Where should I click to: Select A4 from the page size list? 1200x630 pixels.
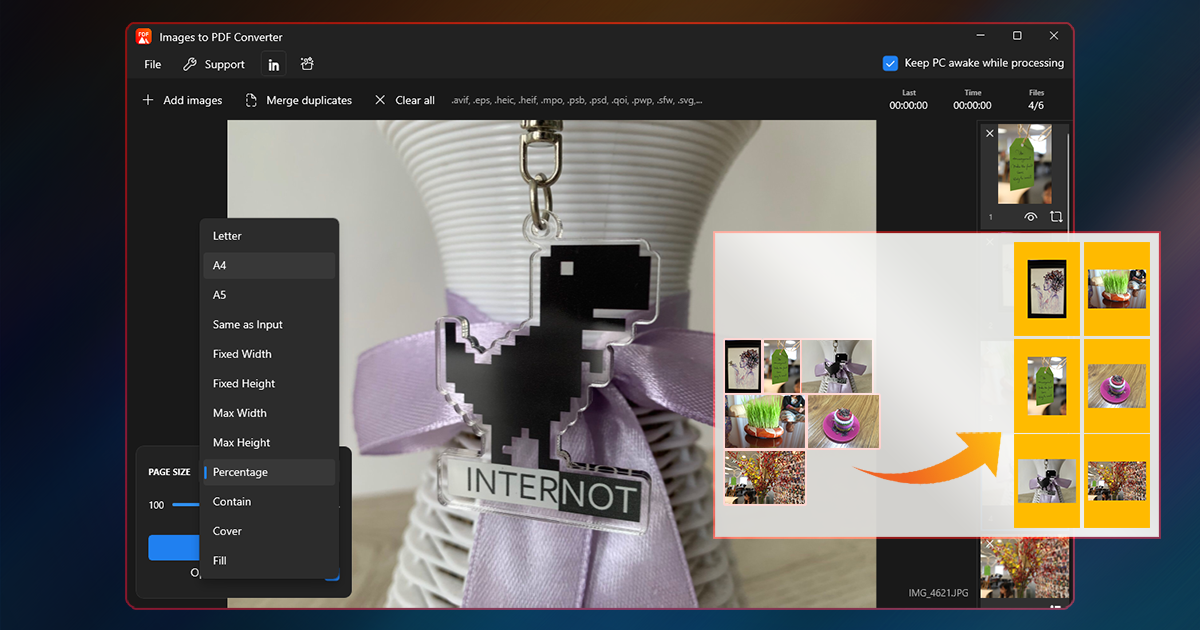269,265
